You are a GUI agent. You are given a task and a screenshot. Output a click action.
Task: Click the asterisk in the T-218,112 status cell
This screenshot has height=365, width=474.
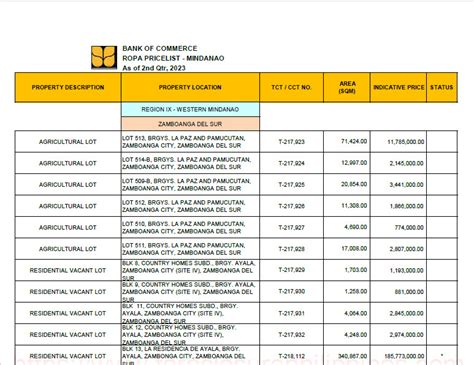click(x=442, y=355)
